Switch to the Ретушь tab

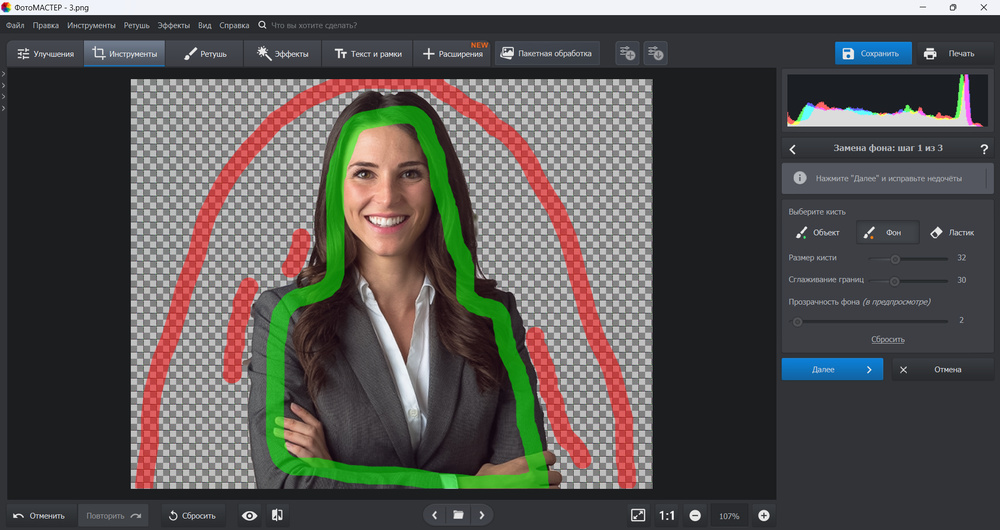(205, 54)
